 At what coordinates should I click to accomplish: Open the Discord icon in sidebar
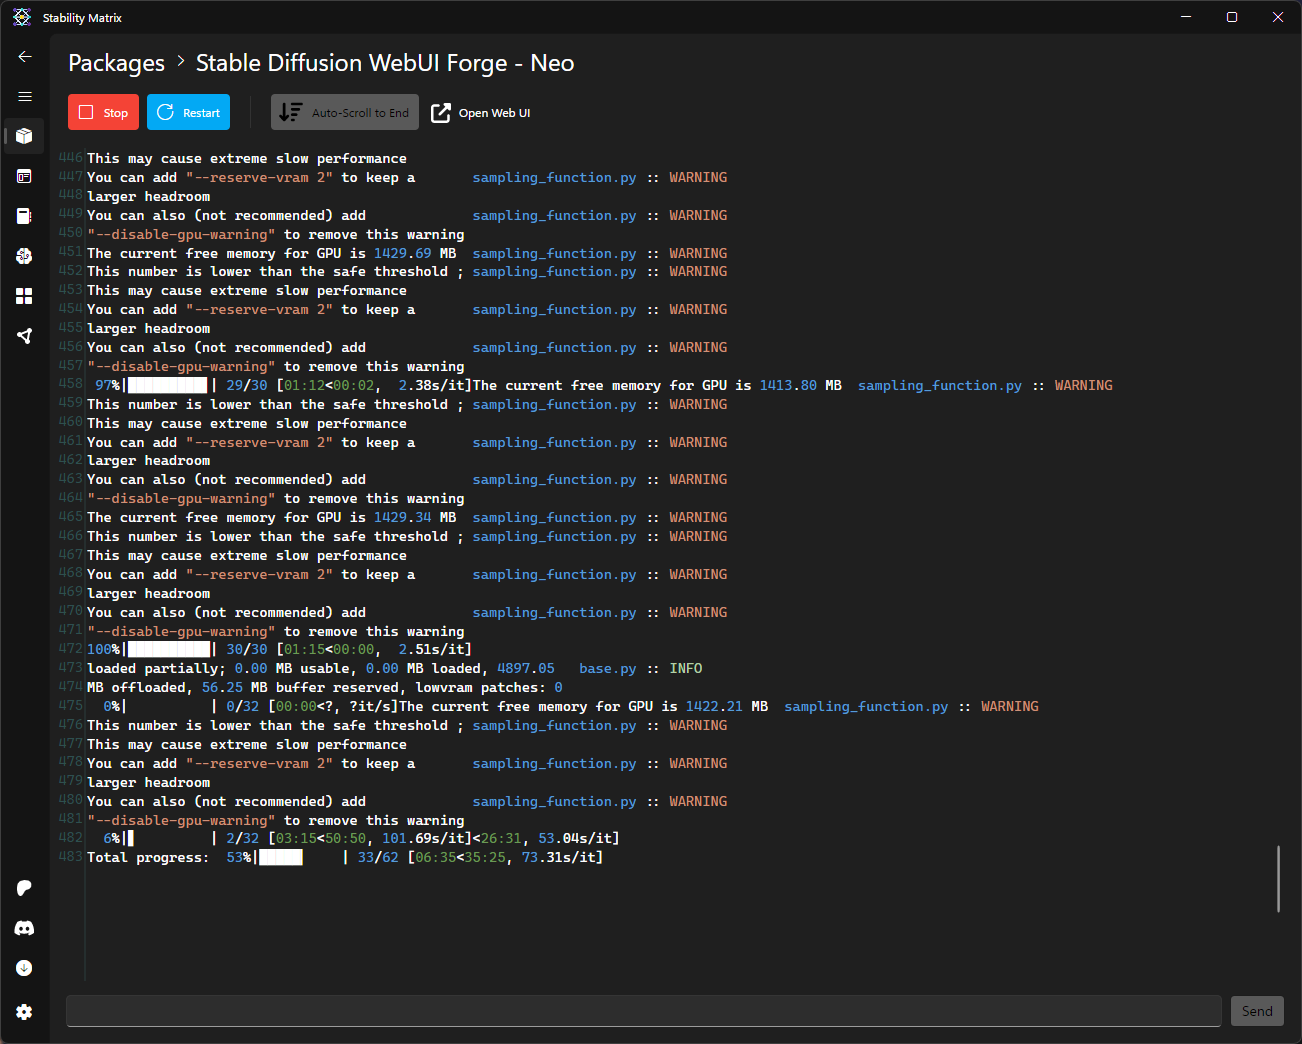point(25,928)
